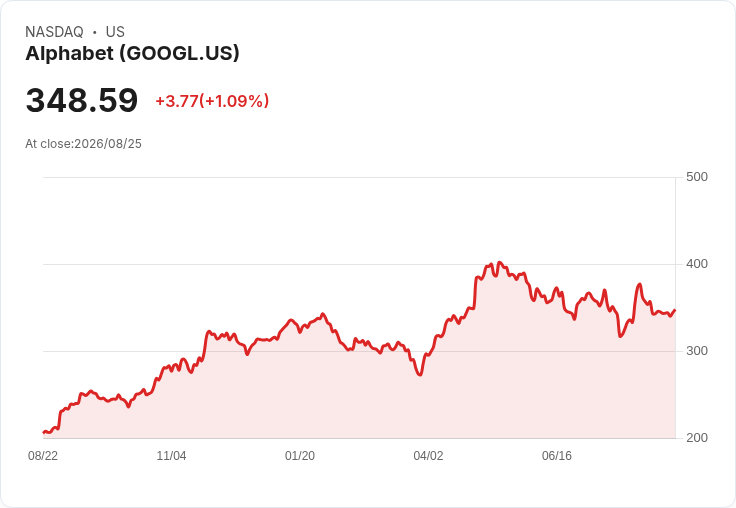
Task: Click the 500 price axis label
Action: coord(697,177)
